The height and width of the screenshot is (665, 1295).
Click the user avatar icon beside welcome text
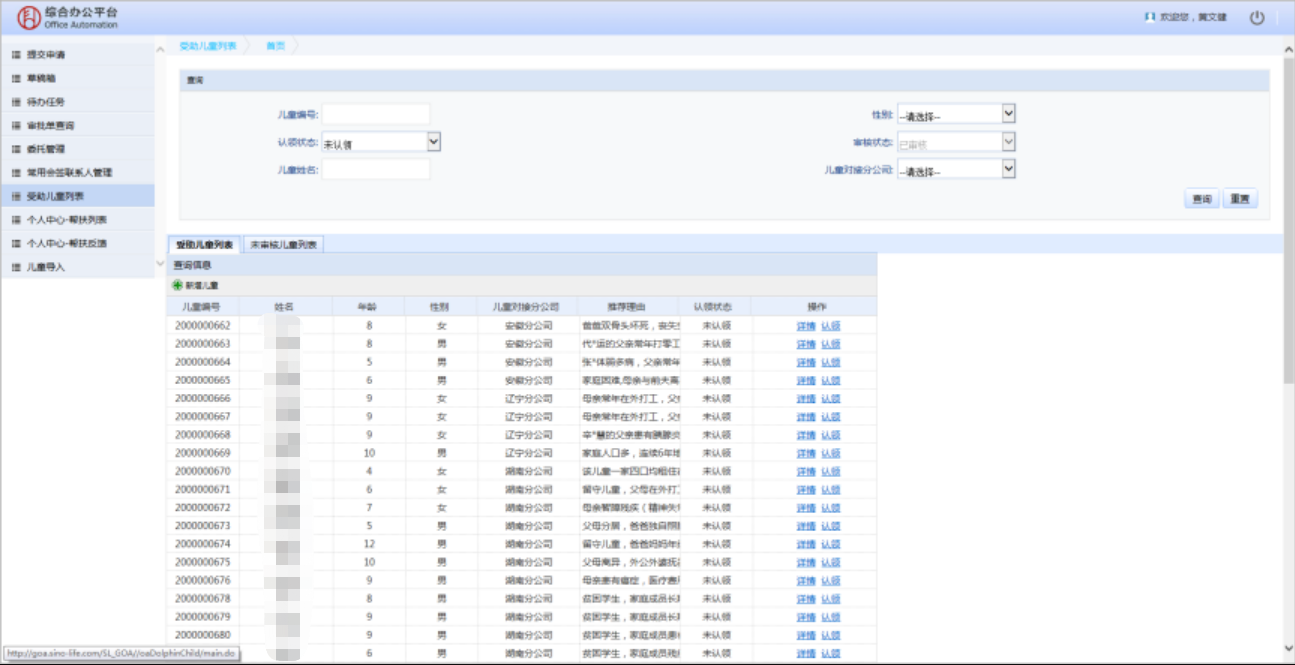[x=1150, y=18]
